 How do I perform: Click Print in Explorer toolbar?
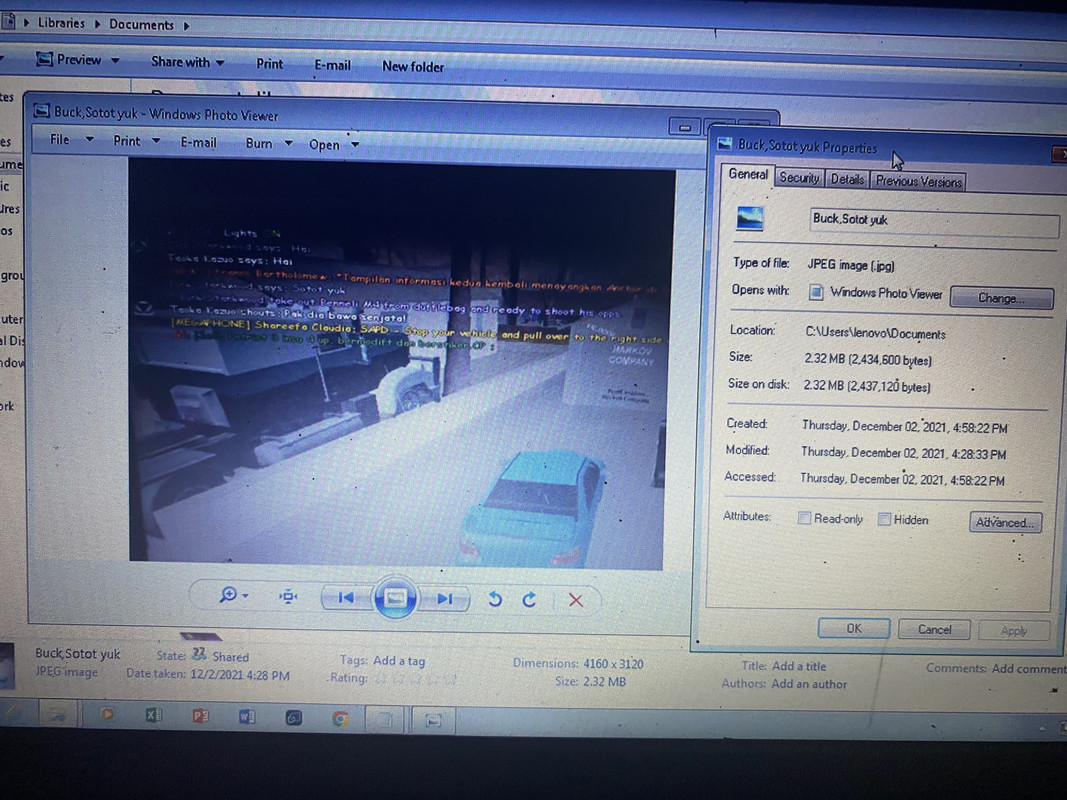click(x=269, y=64)
